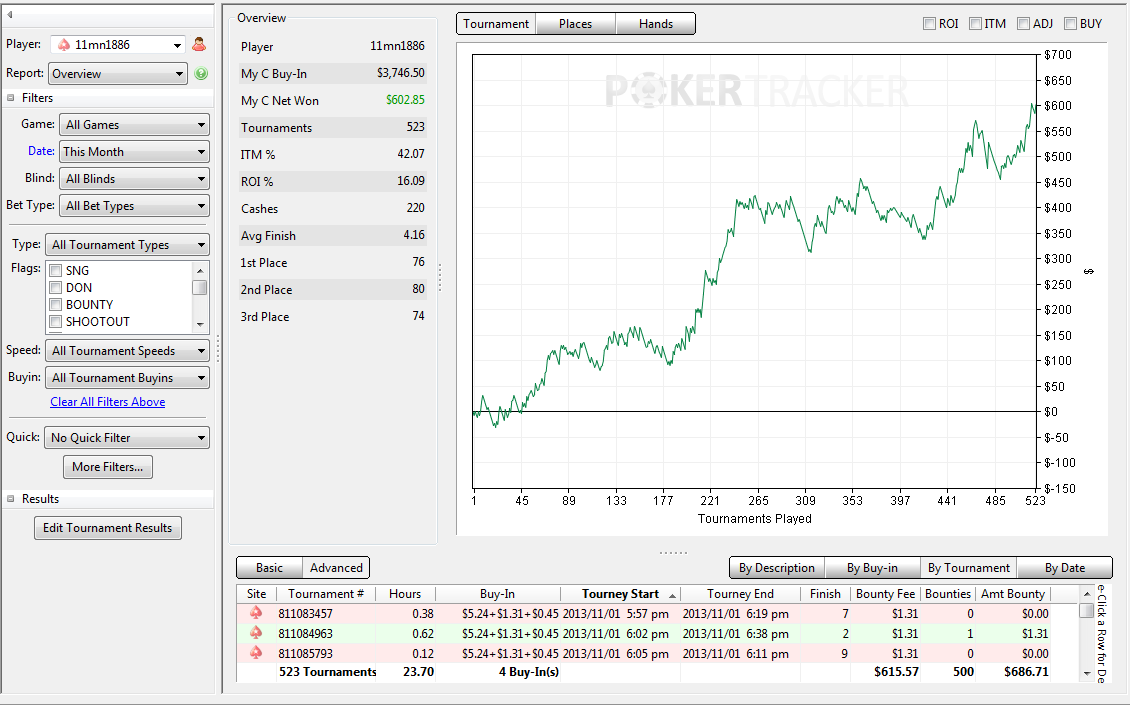
Task: Click site icon in row 811084963
Action: click(x=256, y=634)
